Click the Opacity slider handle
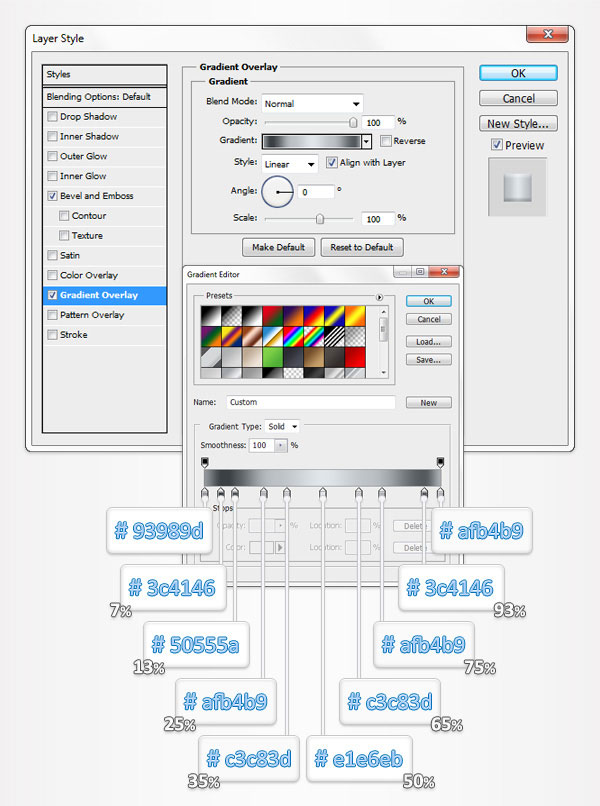Viewport: 600px width, 806px height. tap(353, 122)
